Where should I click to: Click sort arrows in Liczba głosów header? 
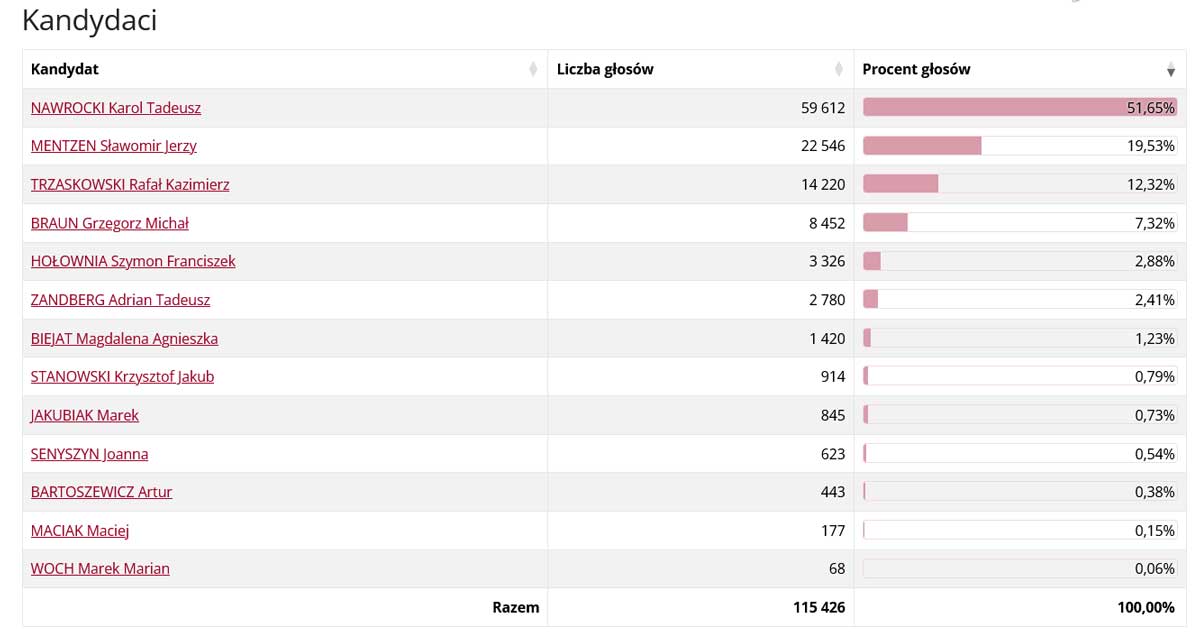pos(839,70)
